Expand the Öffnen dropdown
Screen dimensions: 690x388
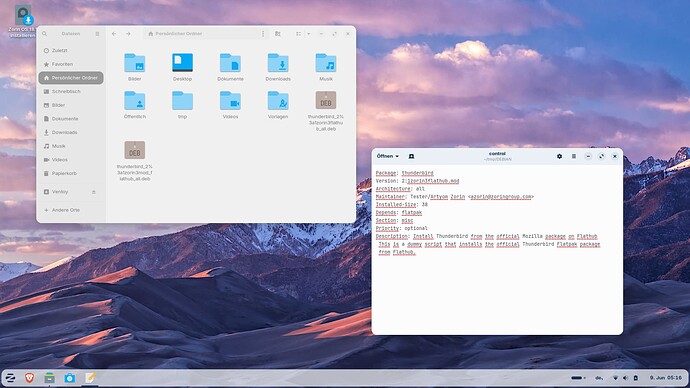(x=388, y=156)
